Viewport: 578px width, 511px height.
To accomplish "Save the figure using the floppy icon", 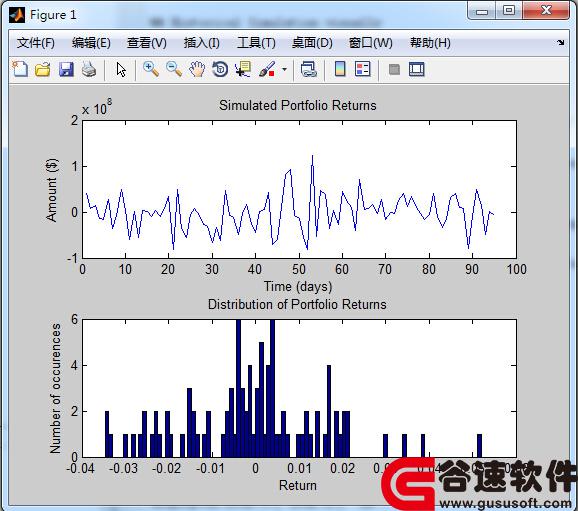I will (x=66, y=69).
